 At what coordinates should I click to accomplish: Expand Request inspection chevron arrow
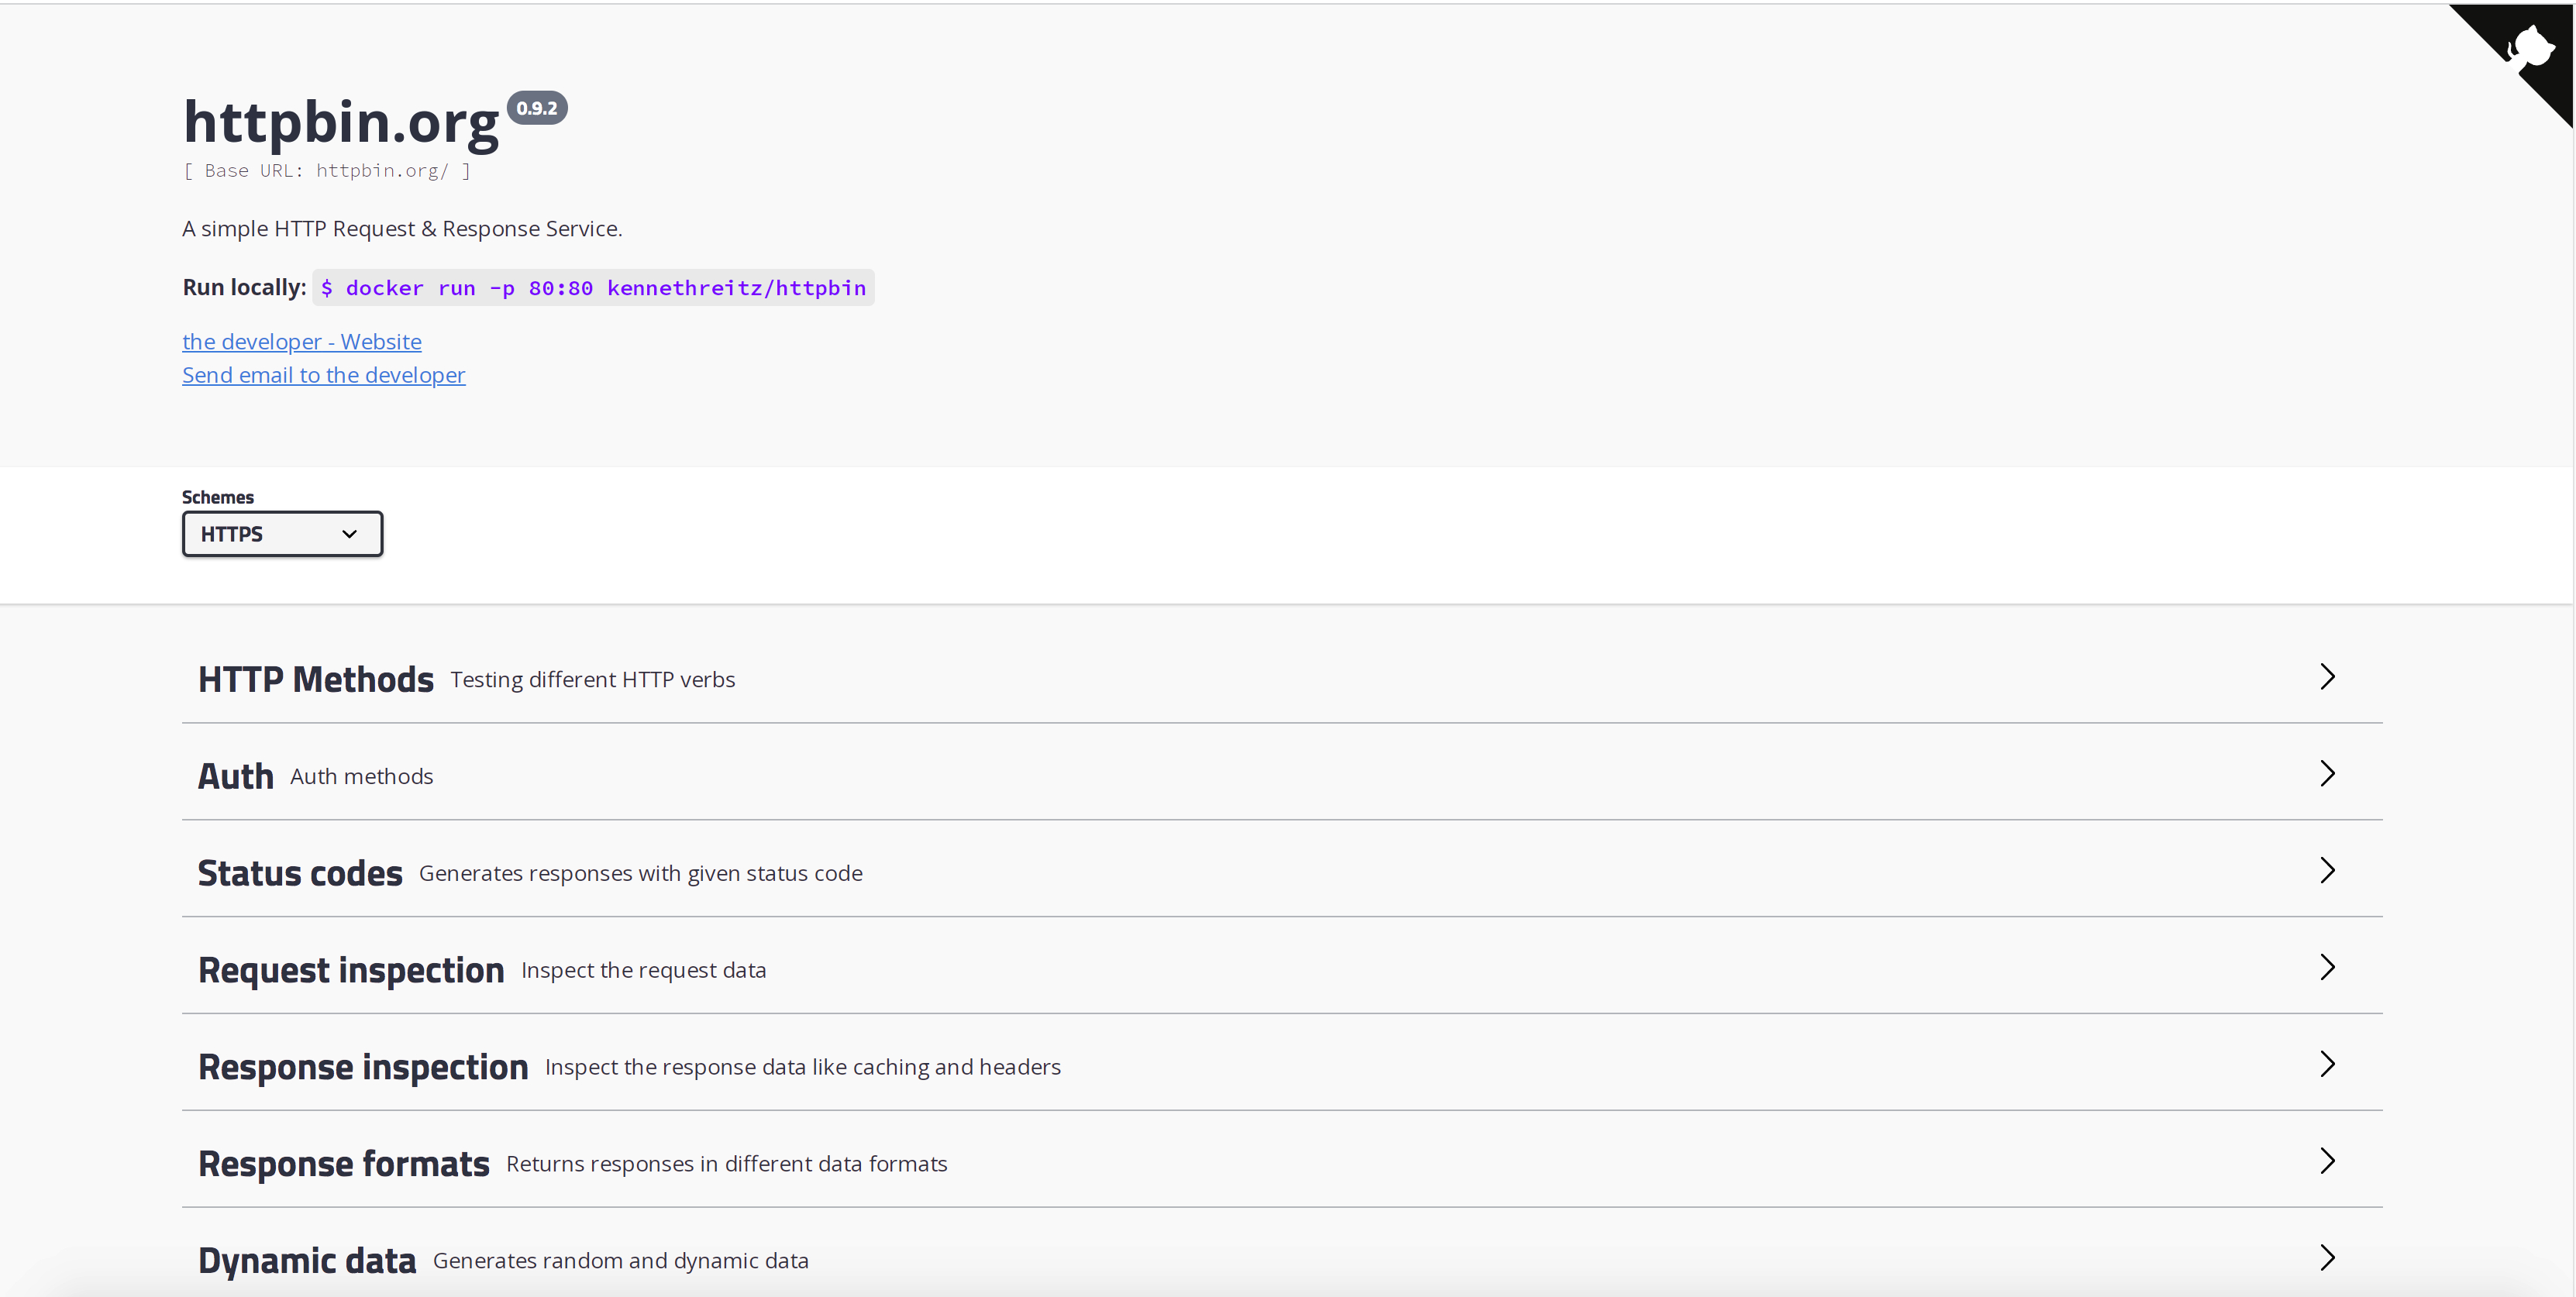tap(2327, 968)
